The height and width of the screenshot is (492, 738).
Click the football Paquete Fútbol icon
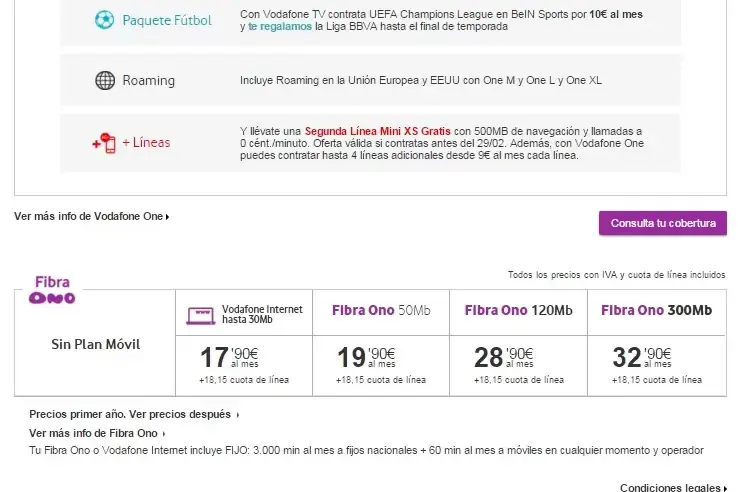[104, 20]
